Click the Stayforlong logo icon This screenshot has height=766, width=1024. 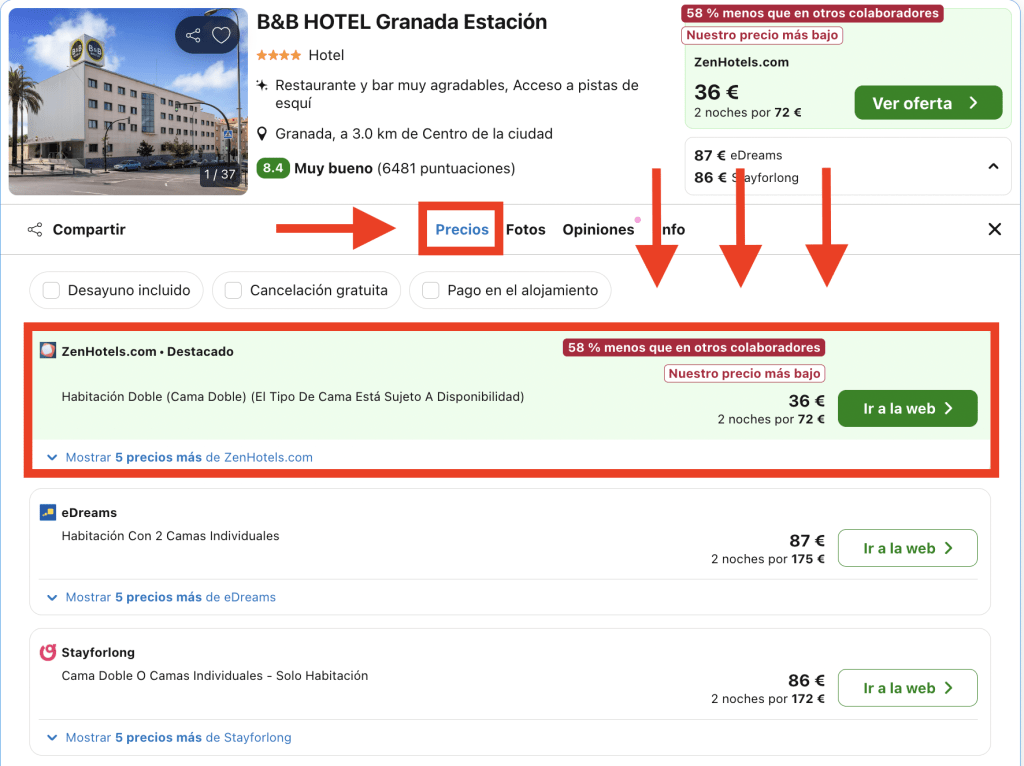pos(48,653)
